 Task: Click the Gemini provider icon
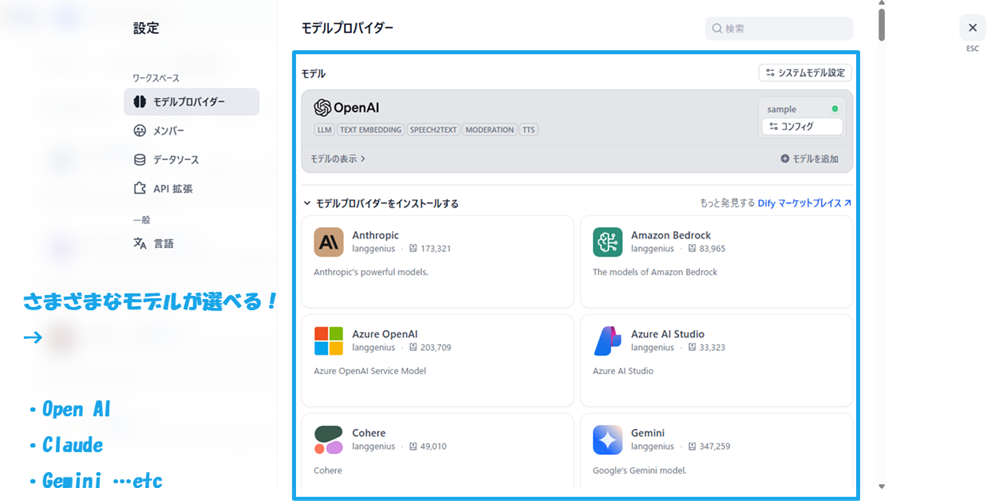point(607,440)
